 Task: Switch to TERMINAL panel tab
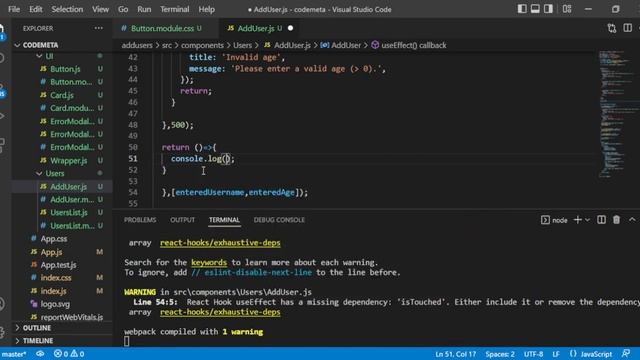tap(224, 220)
